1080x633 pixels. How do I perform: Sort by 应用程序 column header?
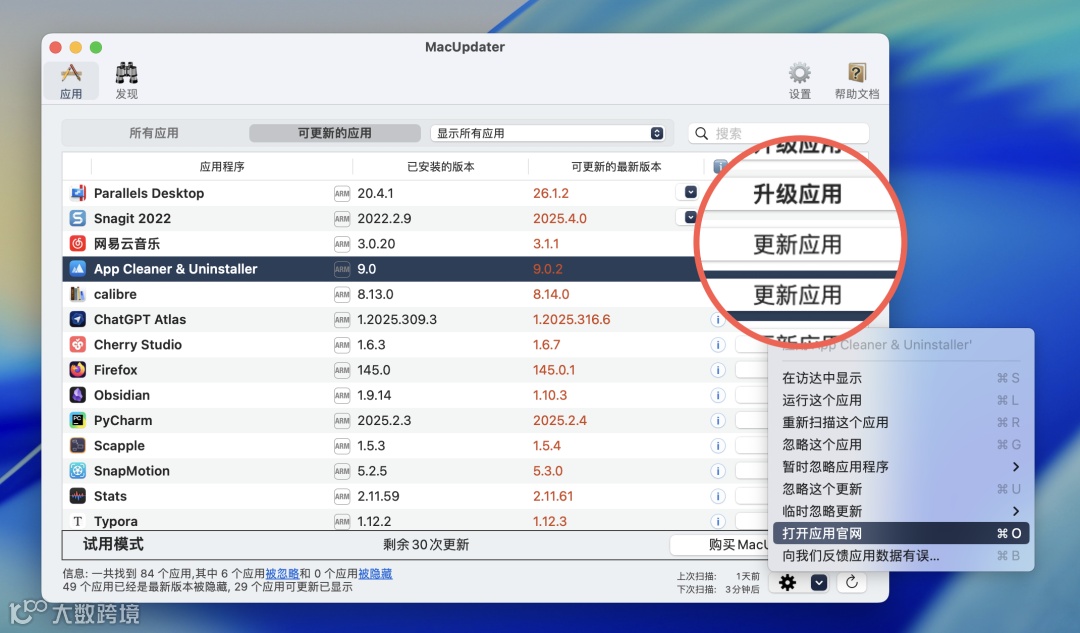pos(222,167)
